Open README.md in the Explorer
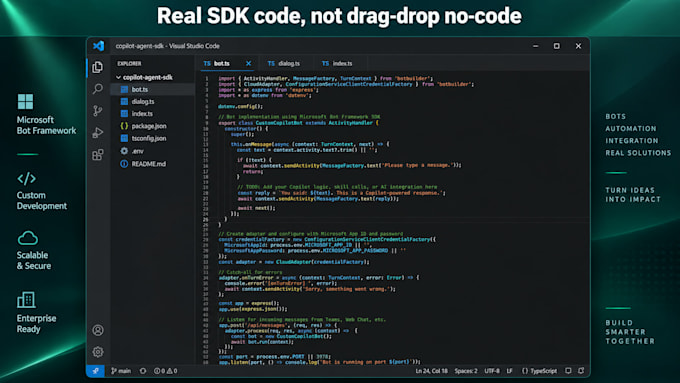The height and width of the screenshot is (383, 680). (152, 164)
